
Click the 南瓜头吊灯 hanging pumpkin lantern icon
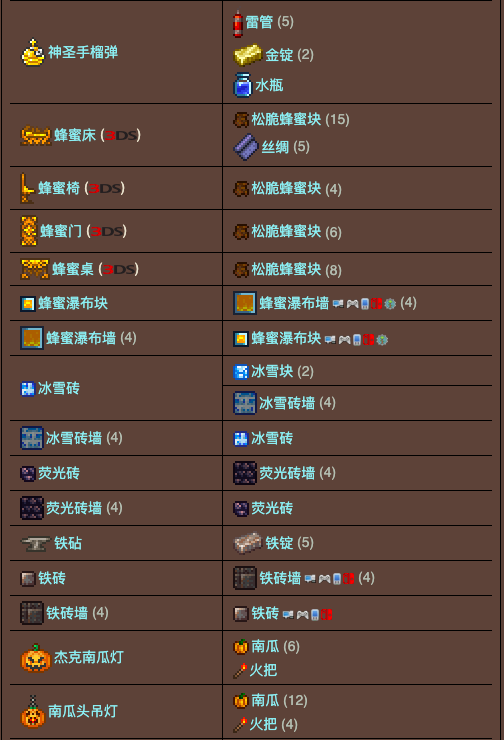coord(33,711)
